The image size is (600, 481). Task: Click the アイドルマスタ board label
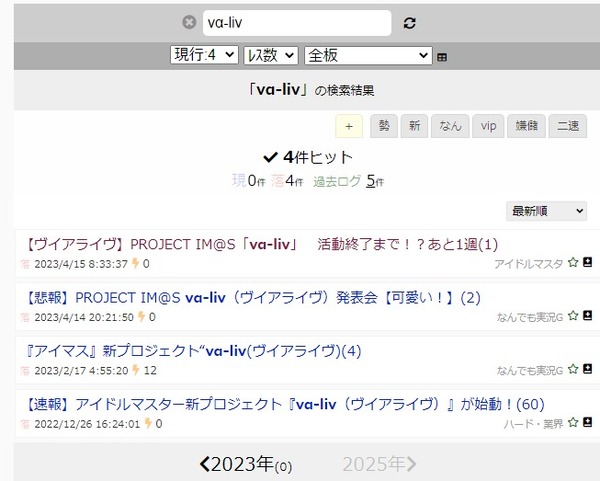(x=528, y=264)
